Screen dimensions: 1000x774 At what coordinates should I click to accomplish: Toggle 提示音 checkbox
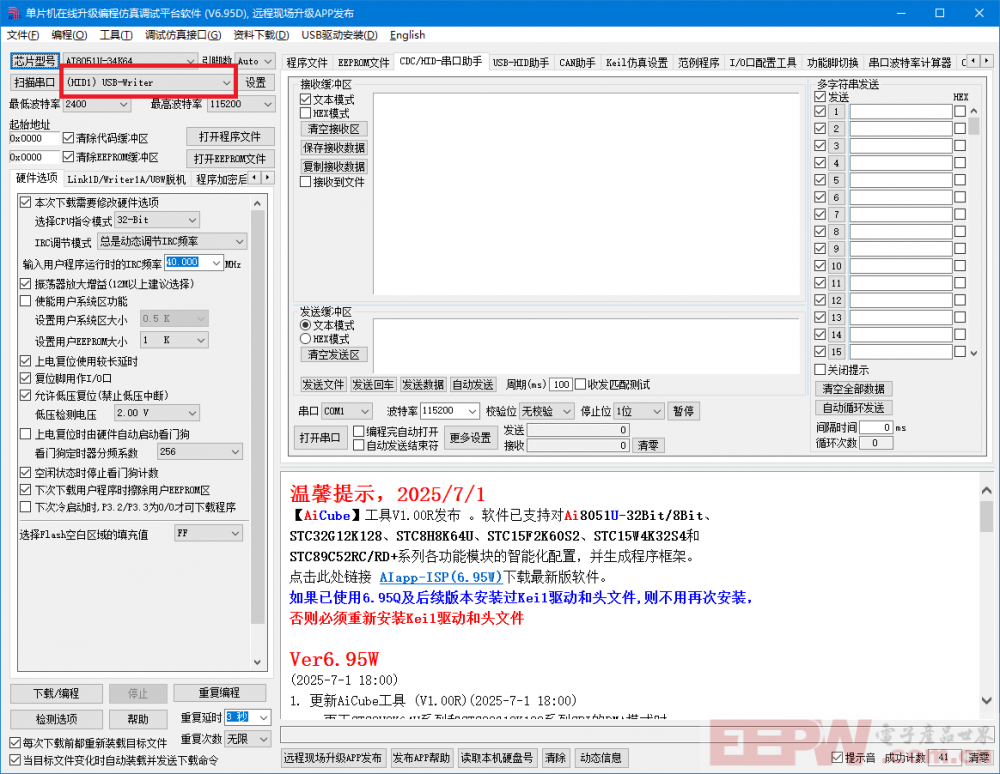tap(837, 757)
